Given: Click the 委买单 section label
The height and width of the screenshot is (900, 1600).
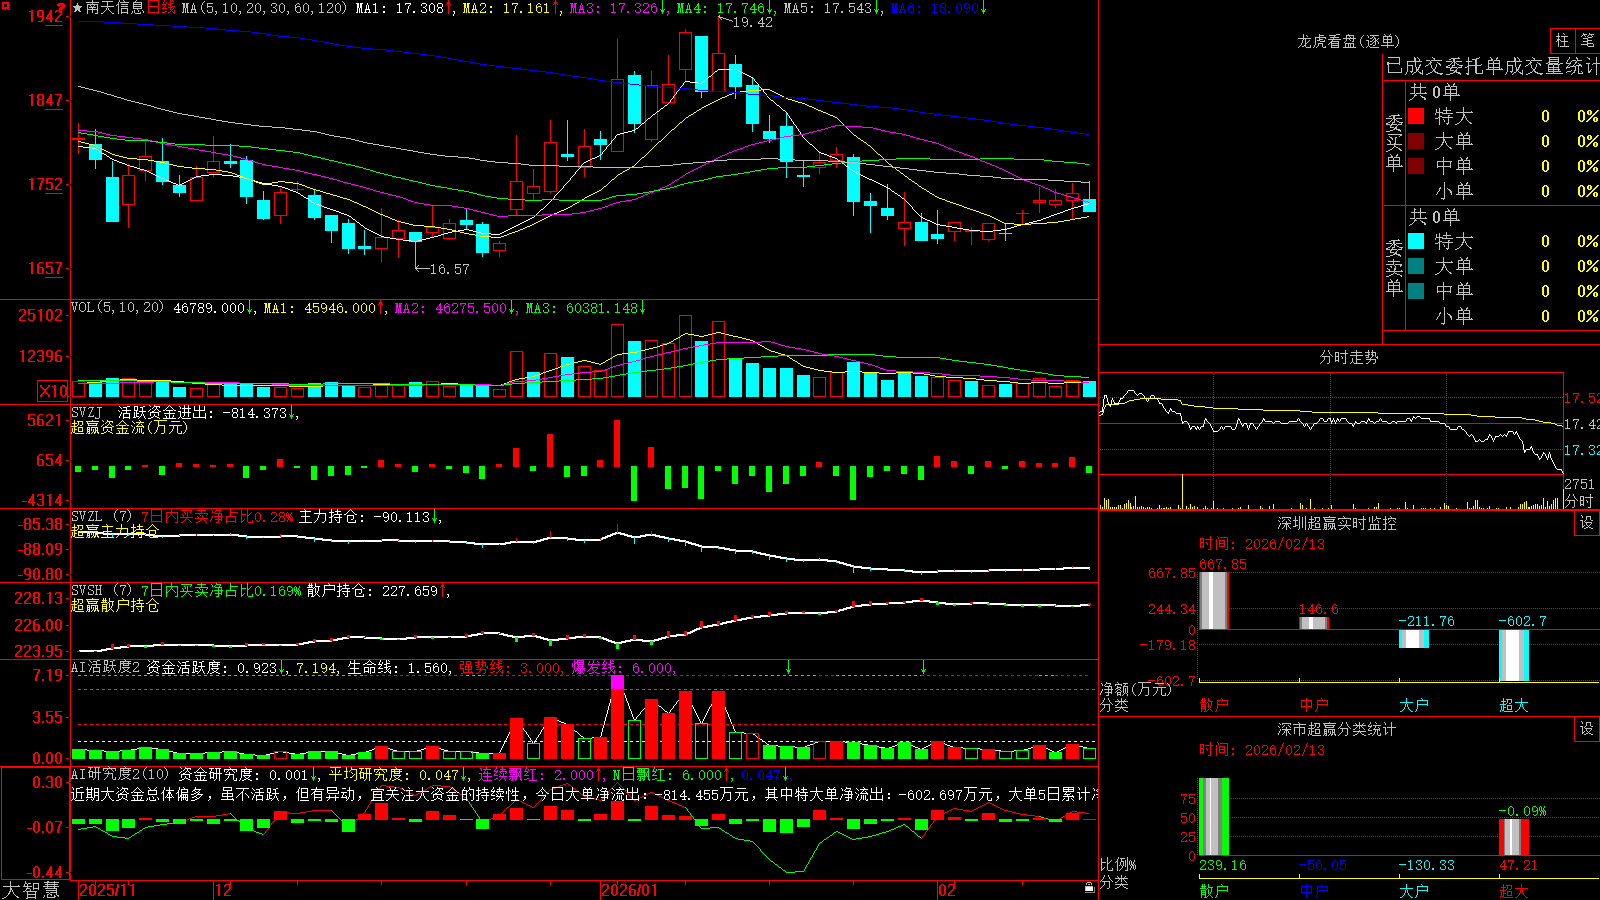Looking at the screenshot, I should [x=1394, y=143].
